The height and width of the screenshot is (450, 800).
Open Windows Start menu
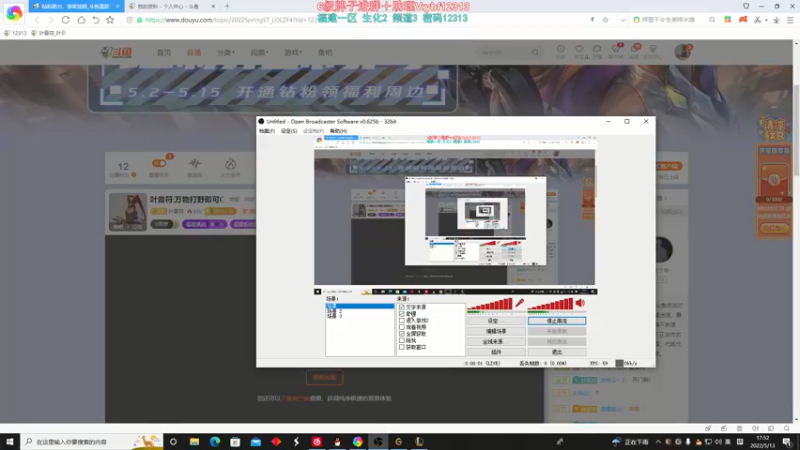pyautogui.click(x=10, y=441)
